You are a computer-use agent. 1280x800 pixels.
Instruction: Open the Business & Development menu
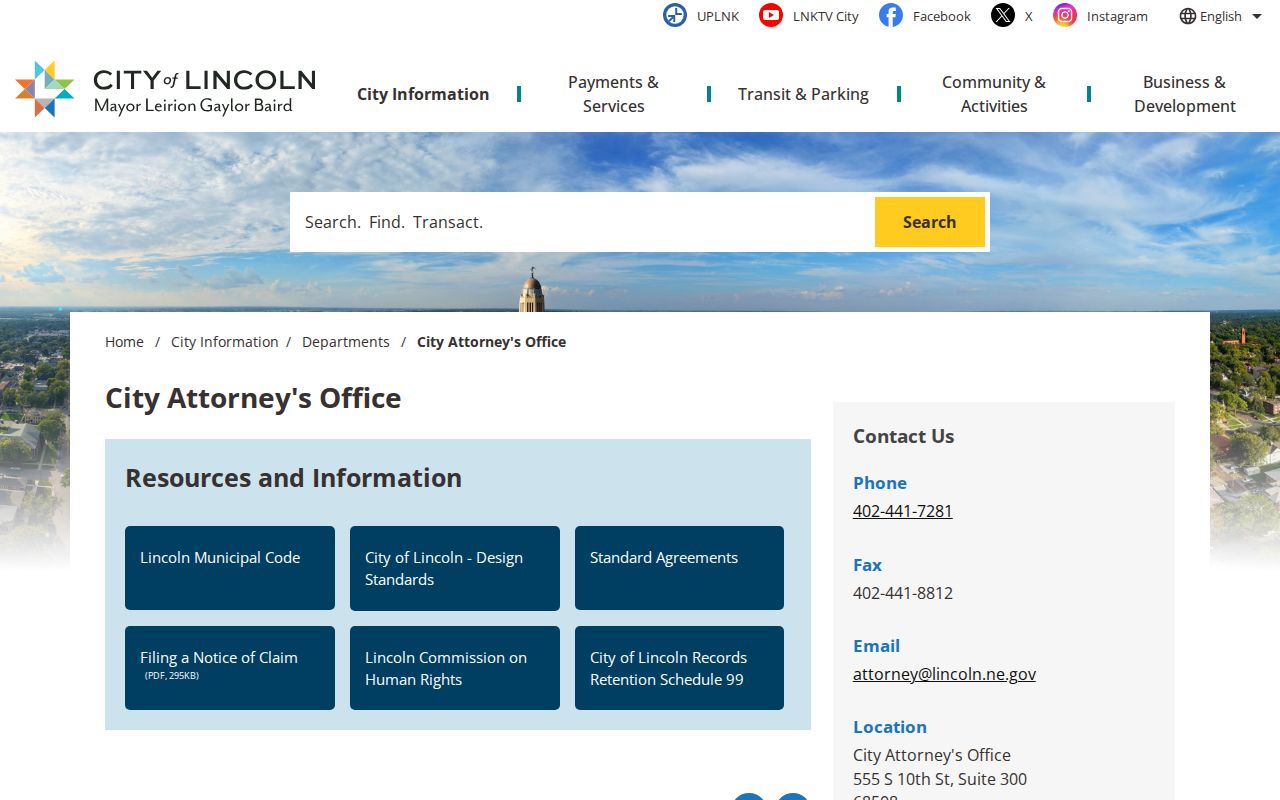(1184, 94)
